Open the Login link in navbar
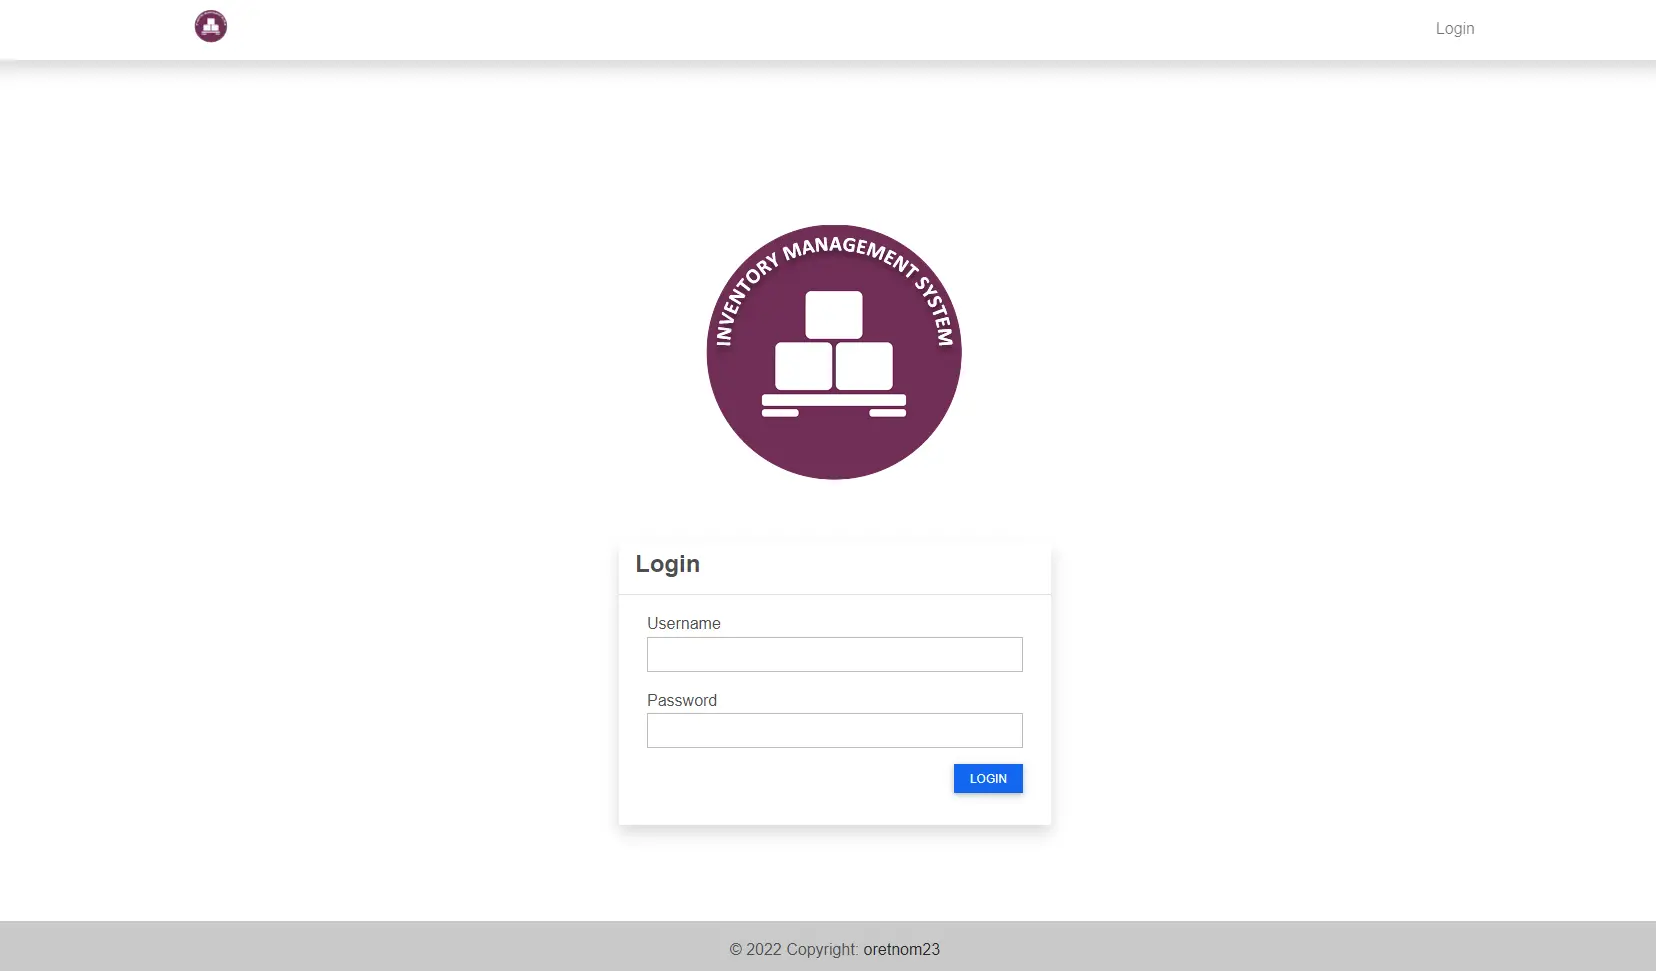Screen dimensions: 1656x971 click(1455, 29)
